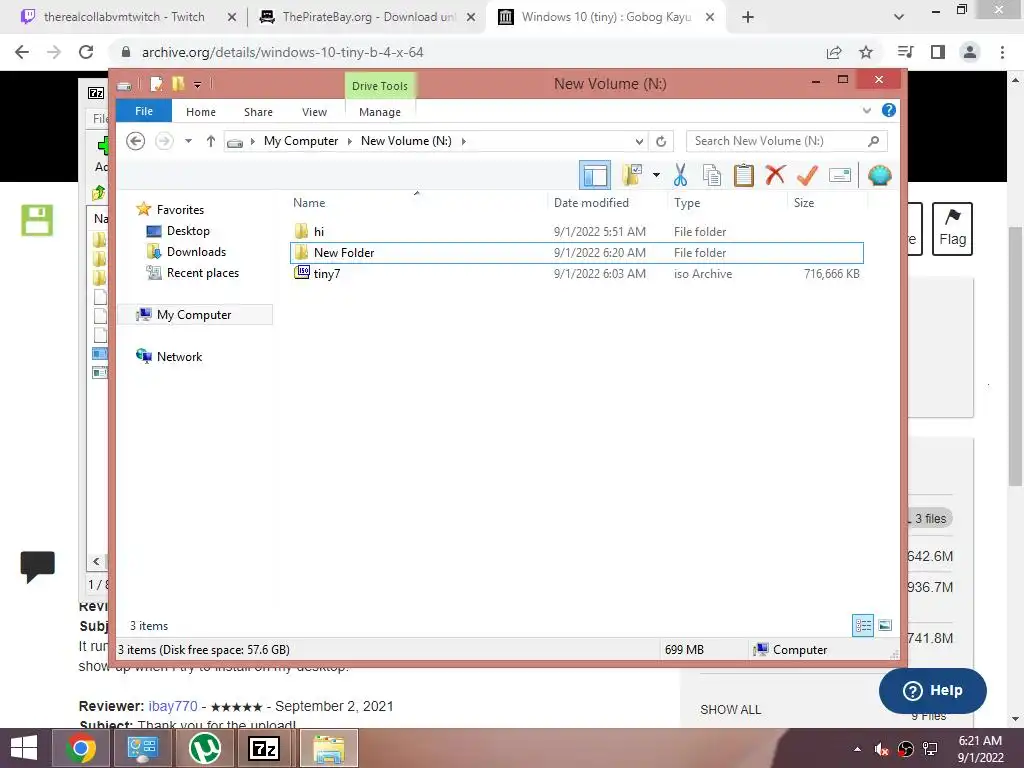Switch to the Manage ribbon tab
The image size is (1024, 768).
379,112
